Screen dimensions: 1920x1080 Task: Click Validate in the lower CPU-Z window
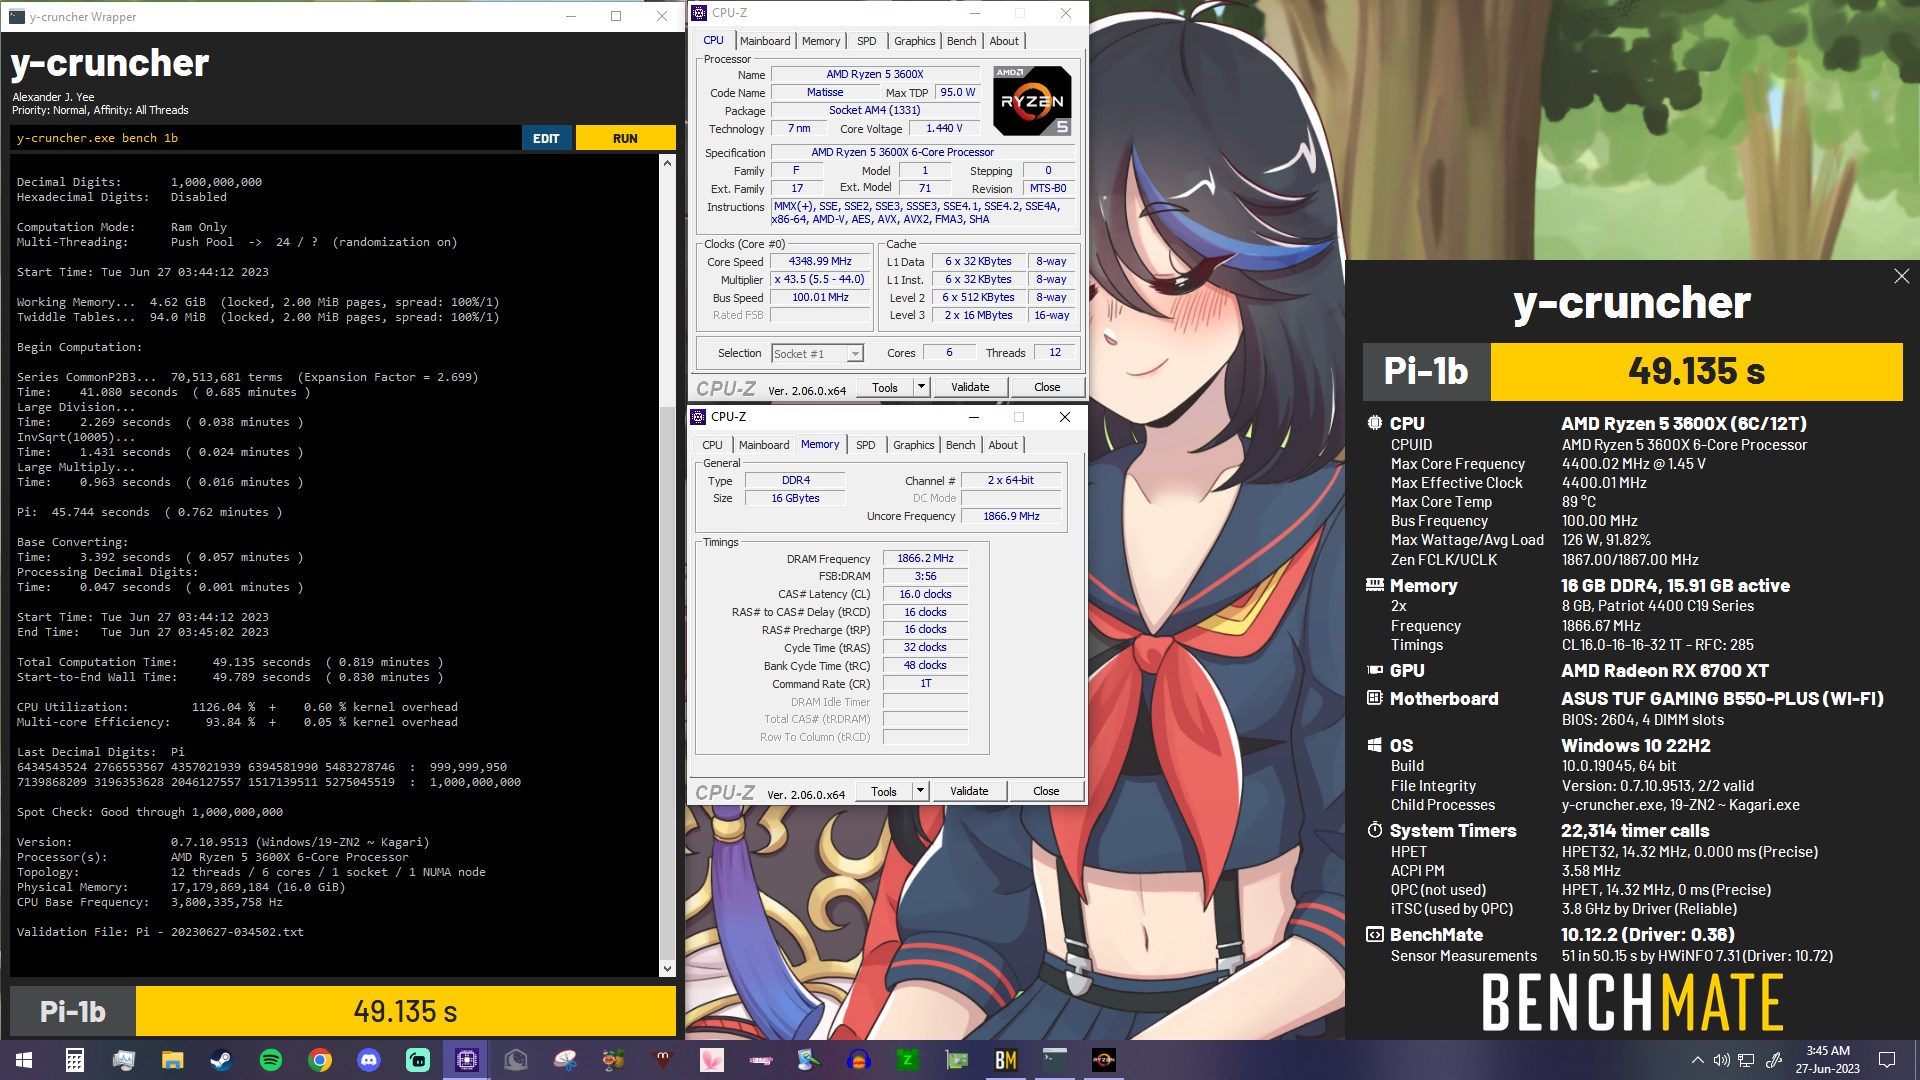[x=969, y=791]
